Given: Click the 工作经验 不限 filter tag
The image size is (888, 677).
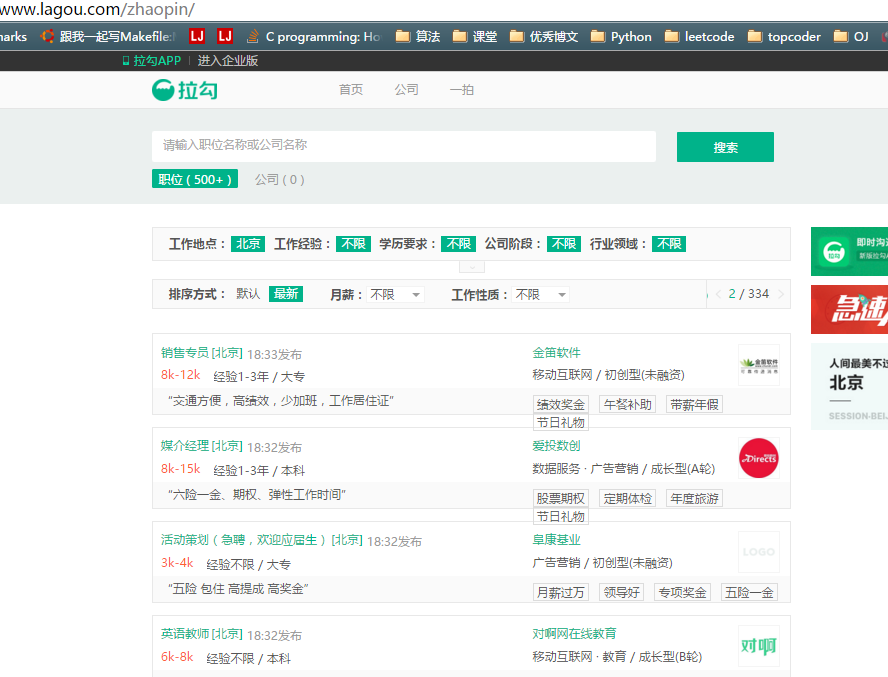Looking at the screenshot, I should [x=353, y=244].
